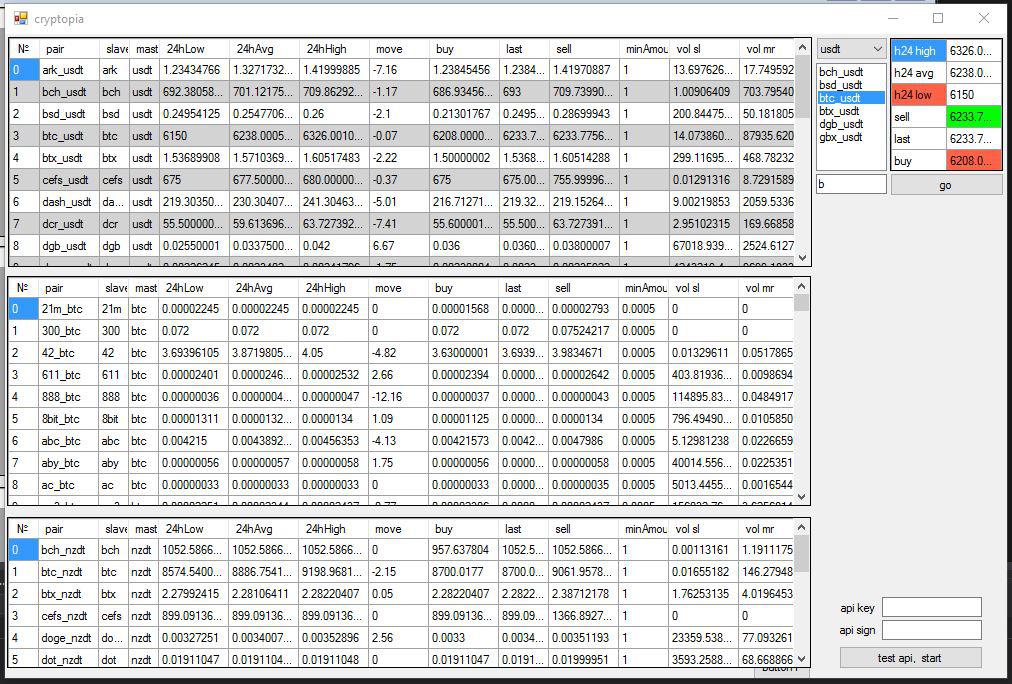Select the cefs_usdt pair cell

click(x=69, y=180)
